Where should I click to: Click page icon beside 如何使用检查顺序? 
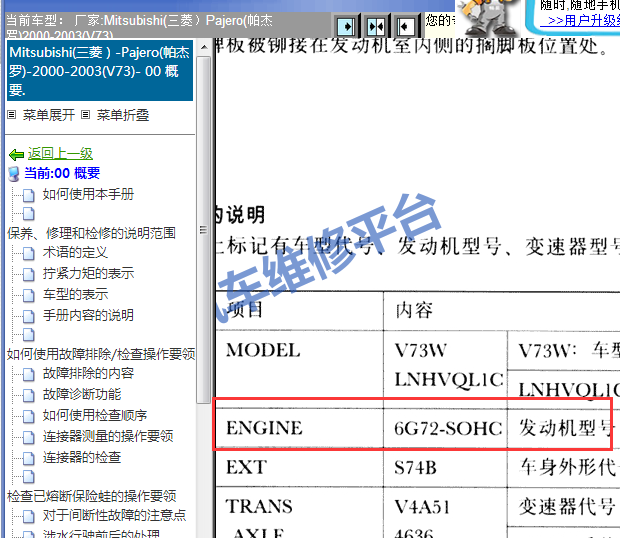click(x=28, y=416)
